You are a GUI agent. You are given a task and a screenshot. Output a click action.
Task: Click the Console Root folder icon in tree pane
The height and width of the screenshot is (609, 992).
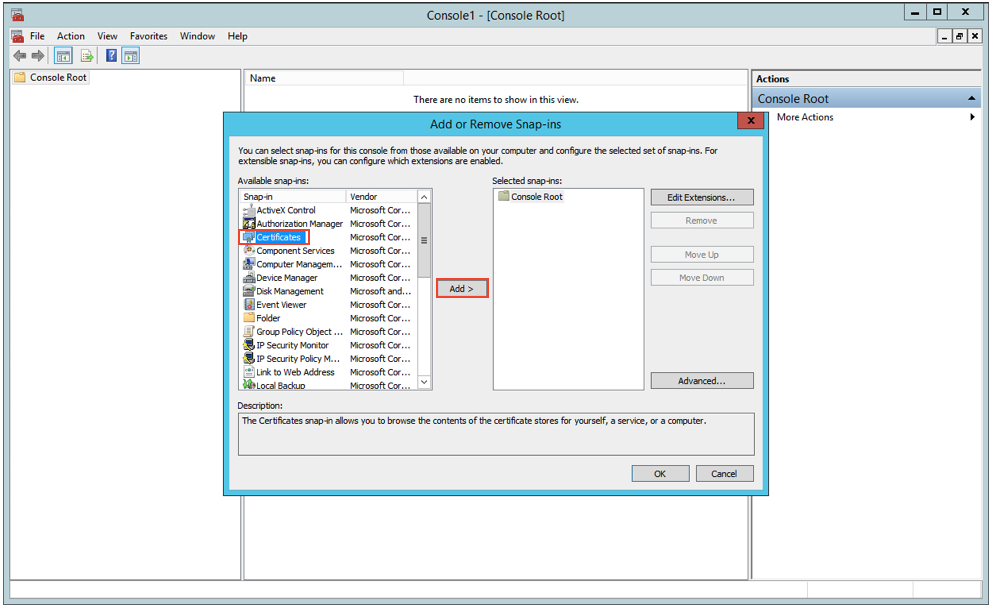[x=20, y=77]
